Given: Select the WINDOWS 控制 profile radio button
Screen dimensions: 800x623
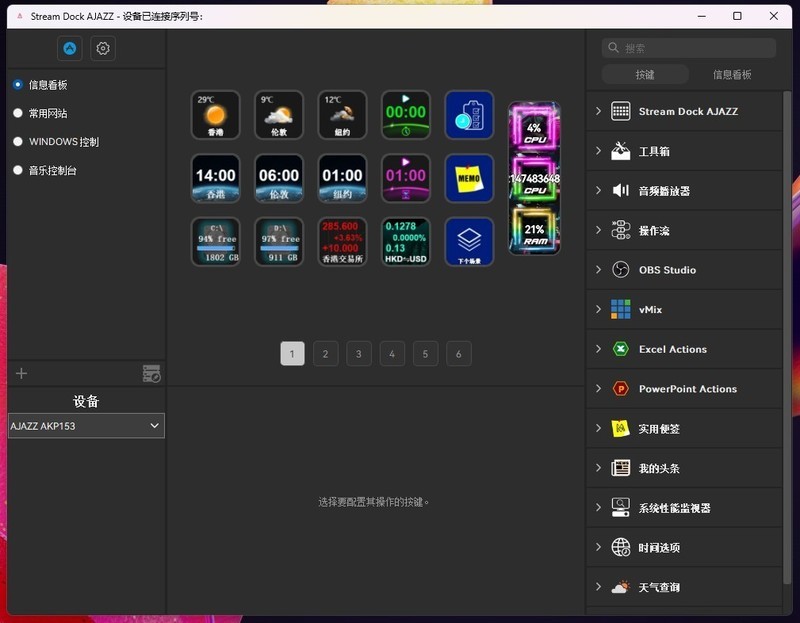Looking at the screenshot, I should point(18,142).
